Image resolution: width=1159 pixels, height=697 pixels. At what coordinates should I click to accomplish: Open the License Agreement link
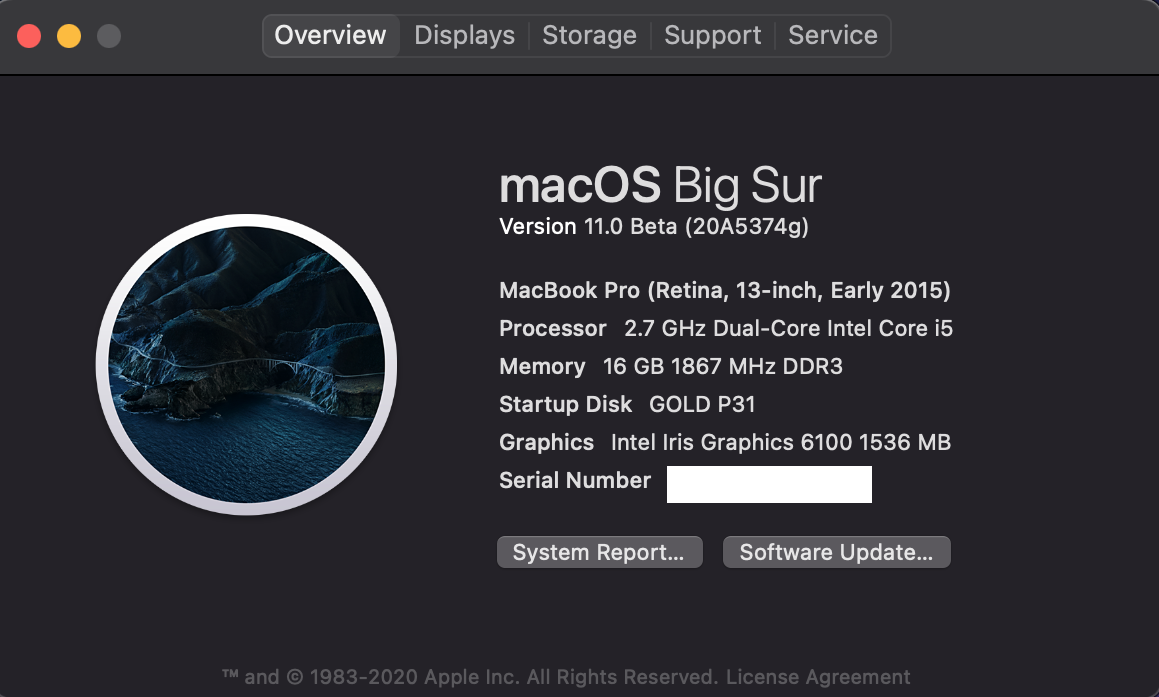click(x=818, y=677)
